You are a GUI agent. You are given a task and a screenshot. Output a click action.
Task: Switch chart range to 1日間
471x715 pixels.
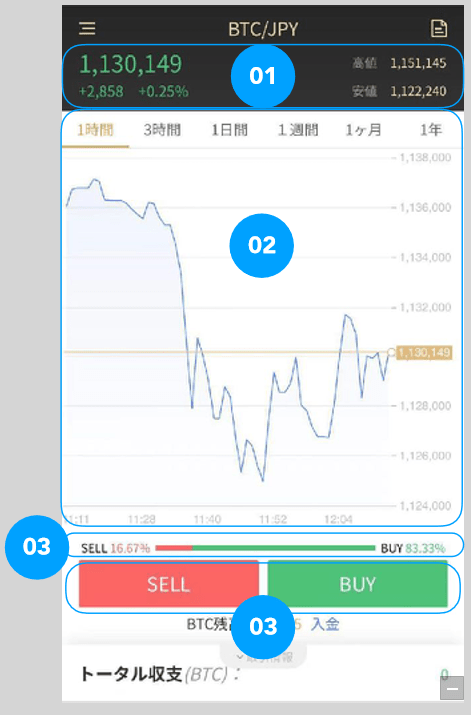(229, 130)
